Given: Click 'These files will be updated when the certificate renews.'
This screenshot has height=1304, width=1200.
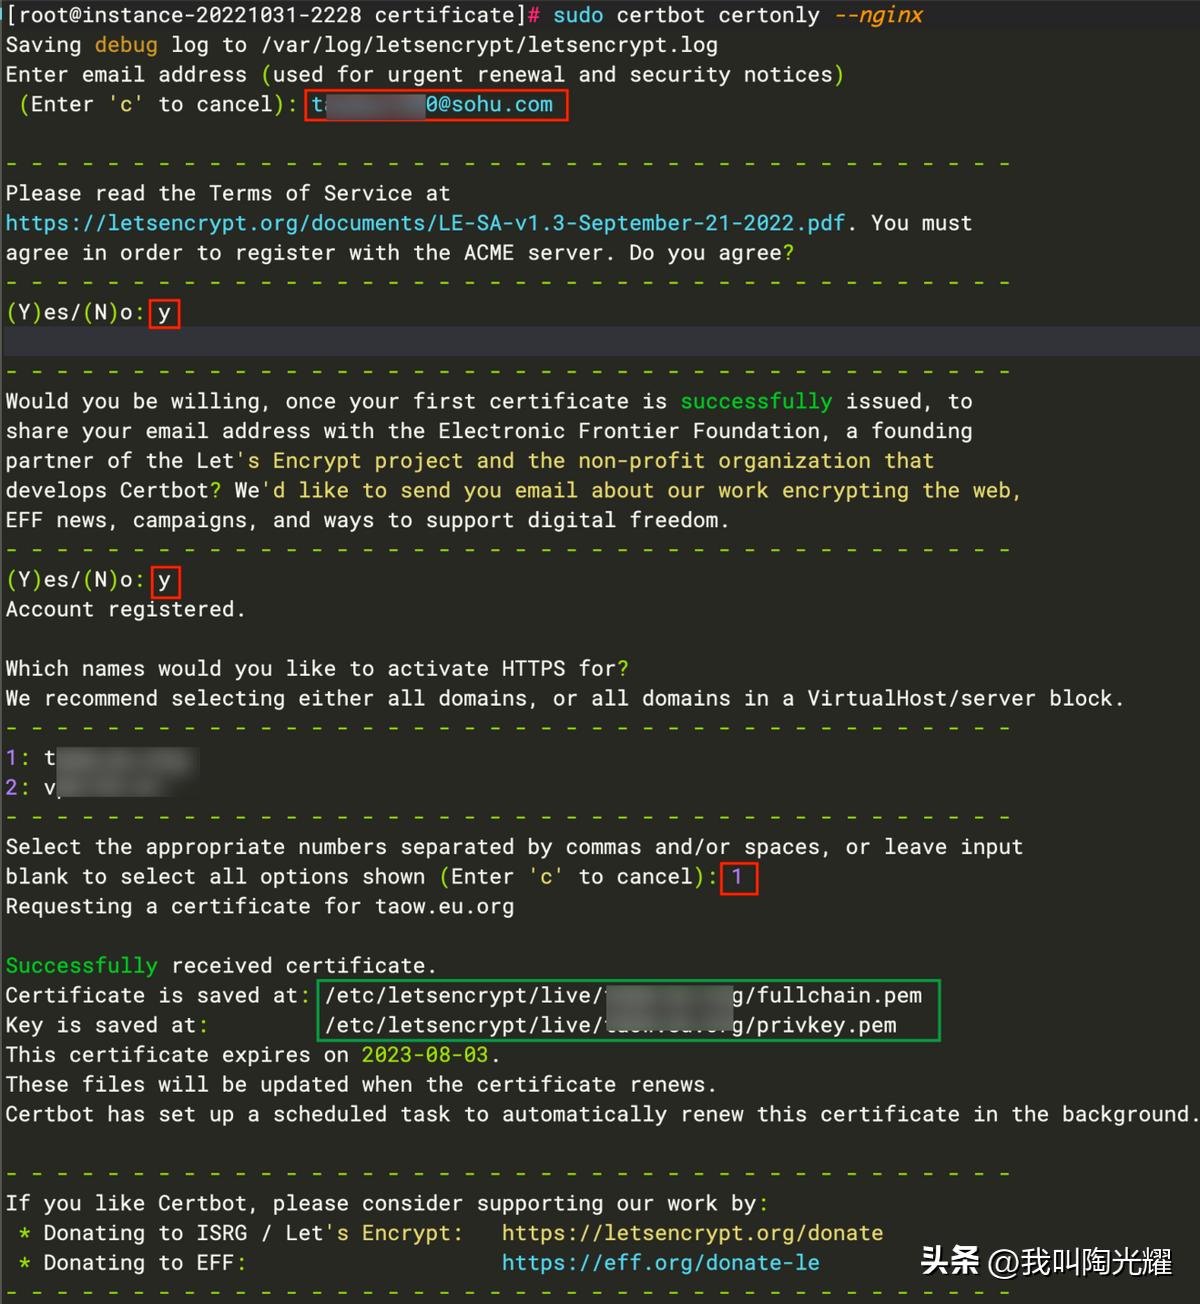Looking at the screenshot, I should tap(361, 1084).
